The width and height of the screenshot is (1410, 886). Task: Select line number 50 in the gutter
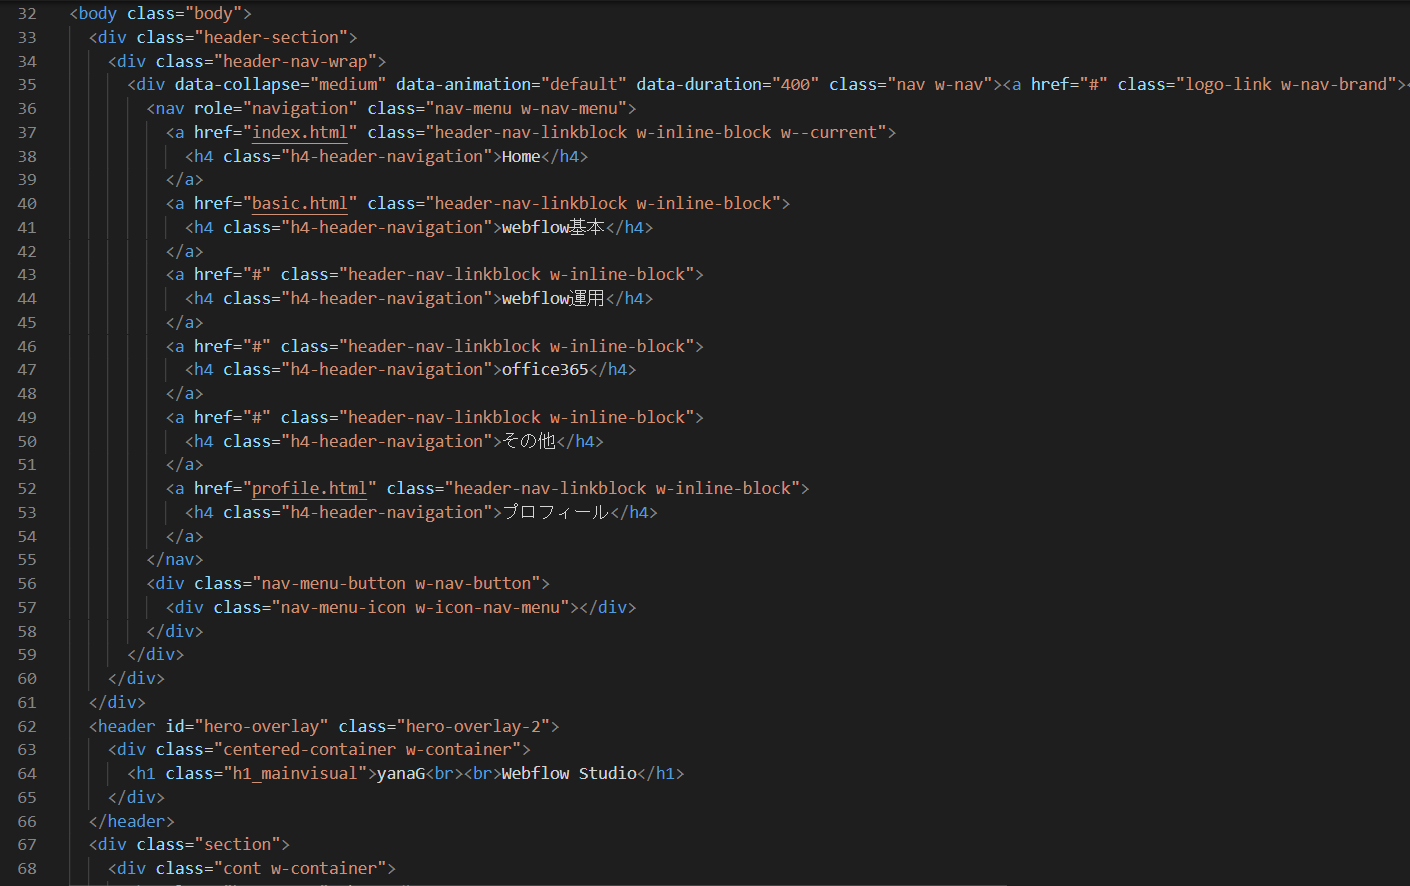(27, 442)
